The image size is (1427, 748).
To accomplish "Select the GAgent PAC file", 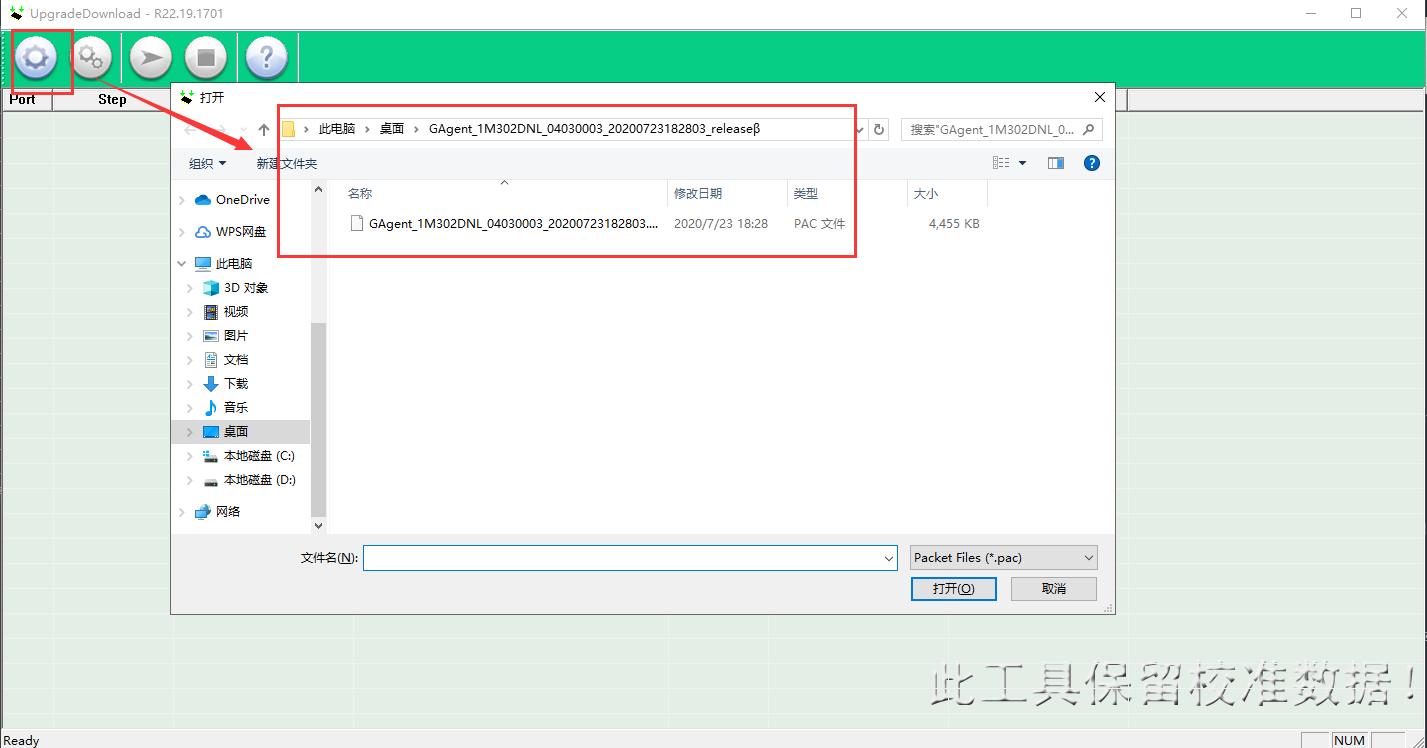I will click(513, 224).
